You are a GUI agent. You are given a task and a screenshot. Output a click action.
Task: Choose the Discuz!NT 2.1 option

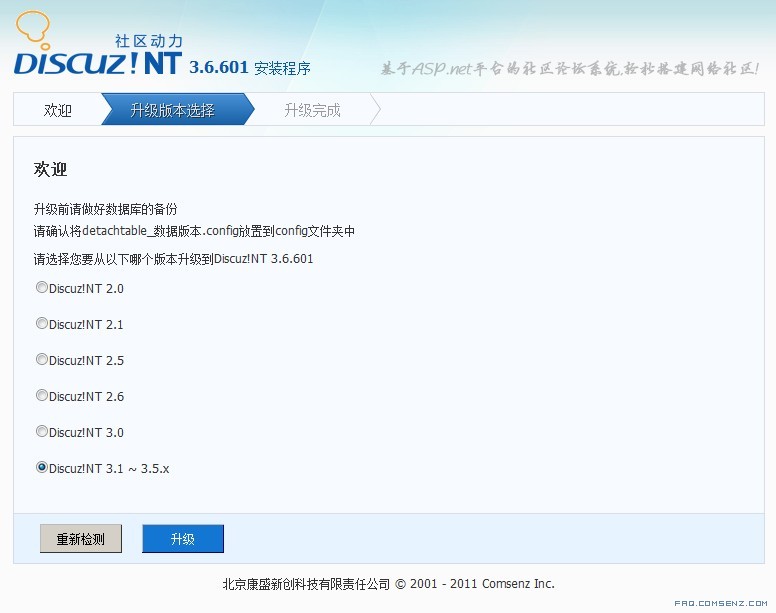(42, 324)
